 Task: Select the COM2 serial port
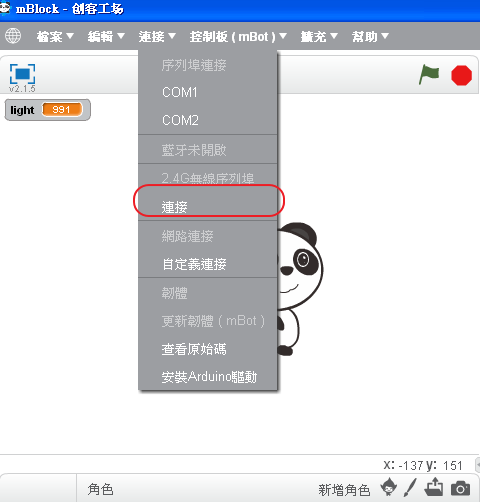pyautogui.click(x=208, y=120)
